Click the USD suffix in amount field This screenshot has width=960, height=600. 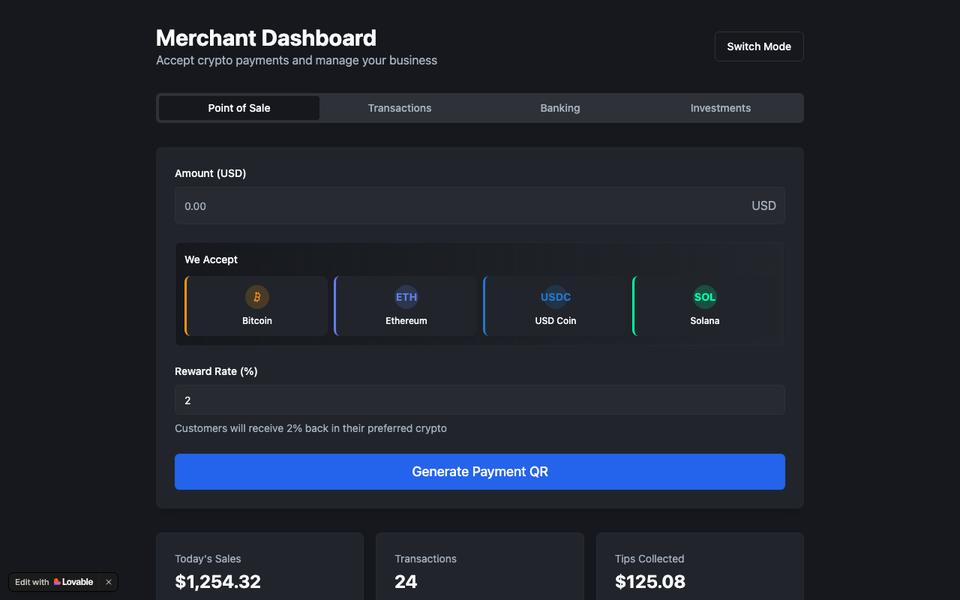click(763, 206)
